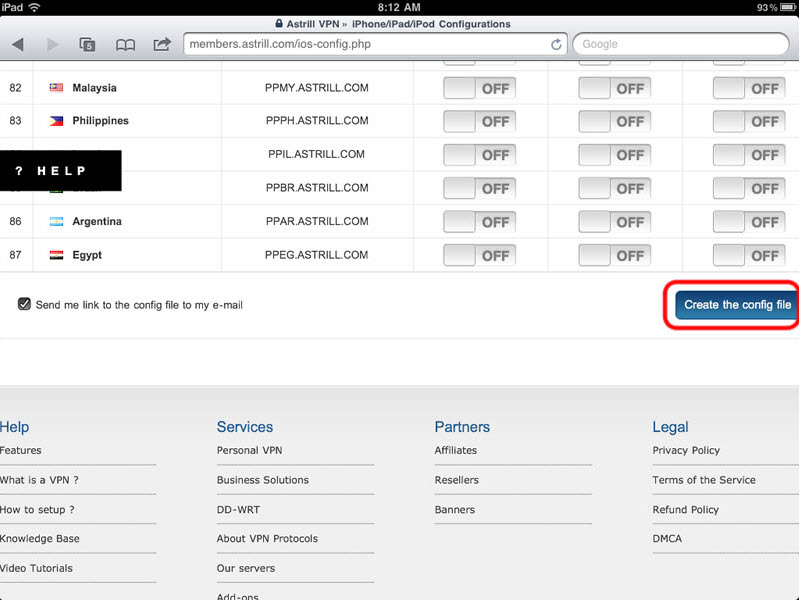Image resolution: width=804 pixels, height=606 pixels.
Task: Toggle third switch for PPBR.ASTRILL.COM
Action: pos(749,189)
